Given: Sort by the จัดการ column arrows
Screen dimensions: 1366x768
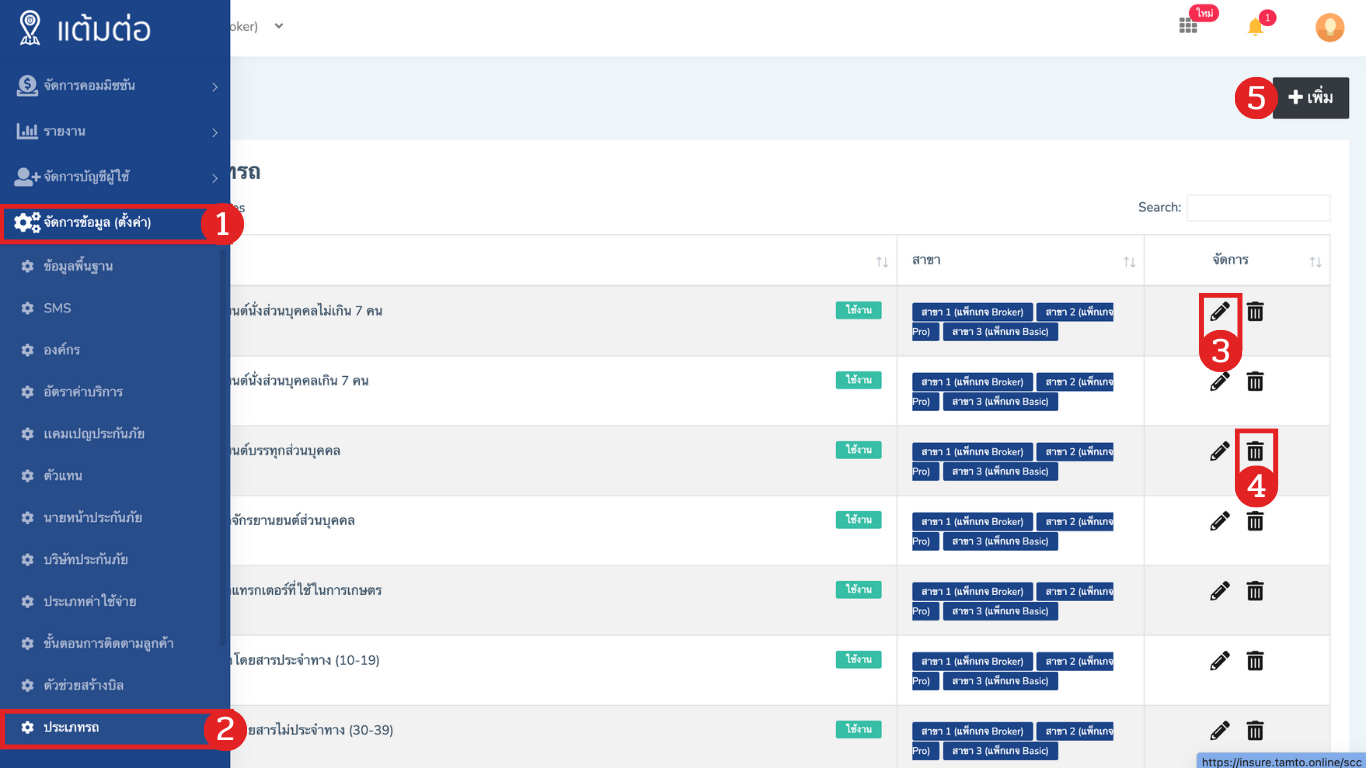Looking at the screenshot, I should tap(1315, 261).
